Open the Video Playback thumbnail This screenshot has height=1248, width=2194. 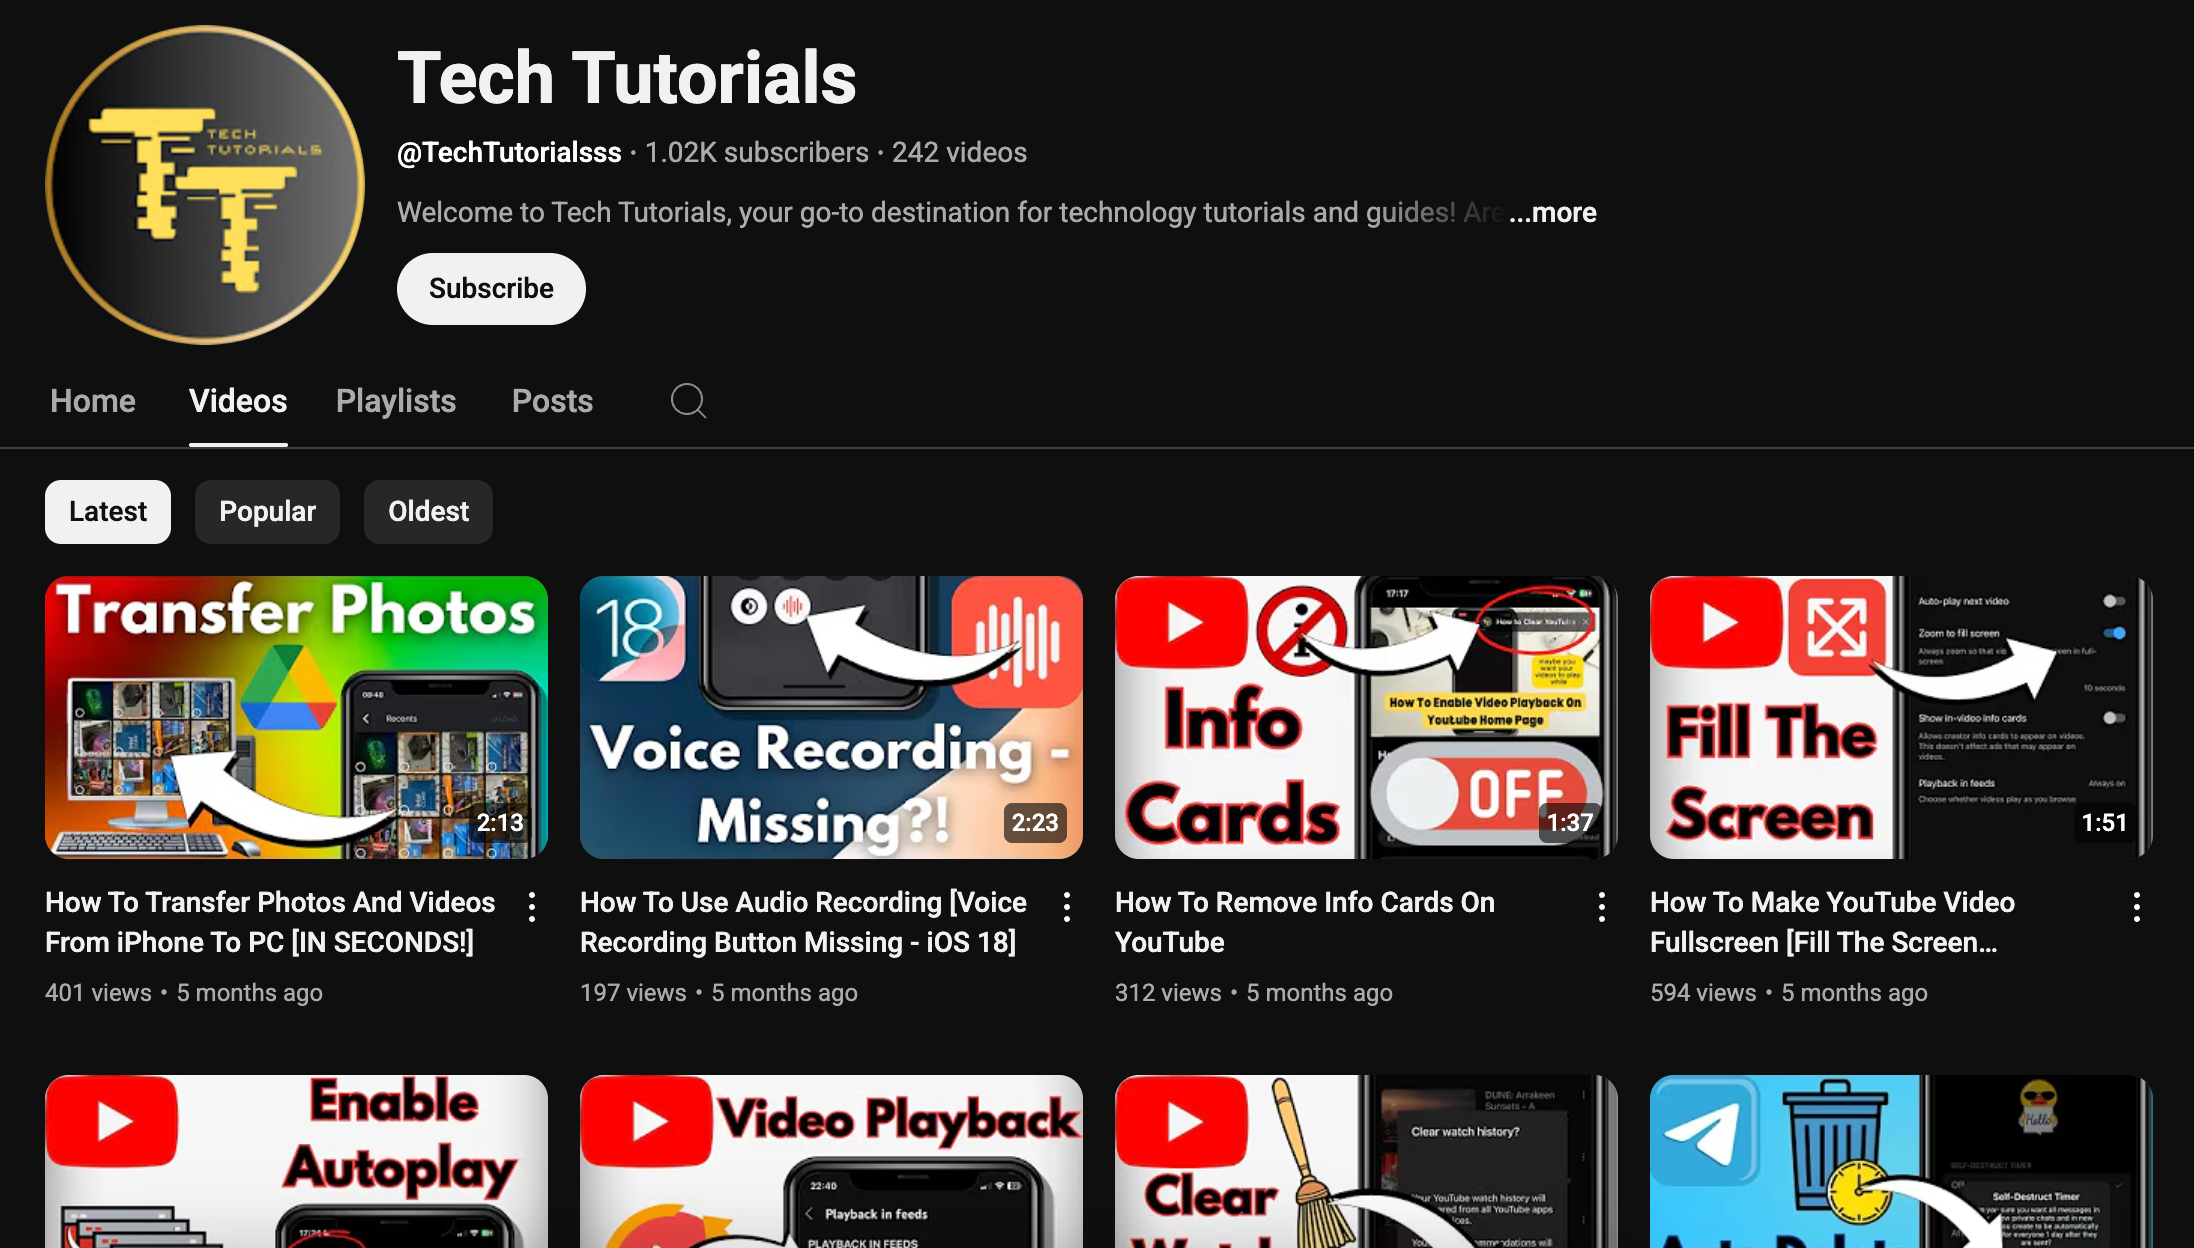point(831,1161)
